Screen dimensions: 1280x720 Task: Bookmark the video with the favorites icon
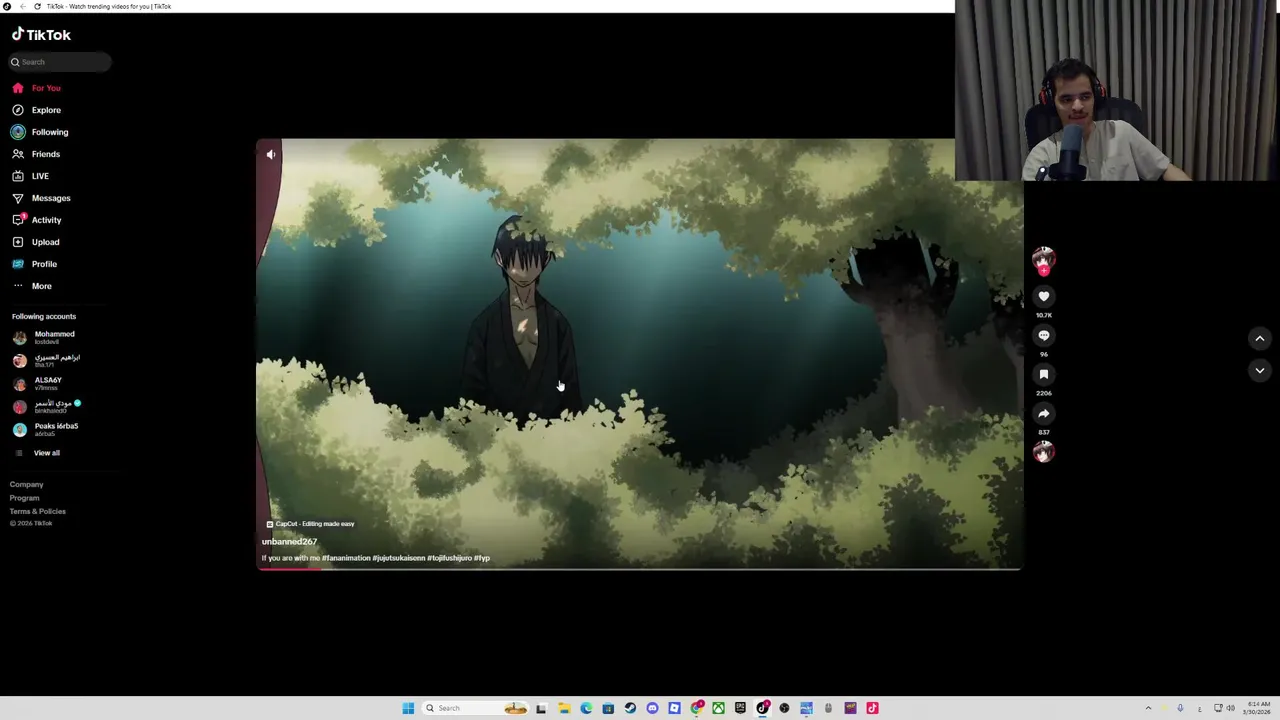pos(1043,374)
